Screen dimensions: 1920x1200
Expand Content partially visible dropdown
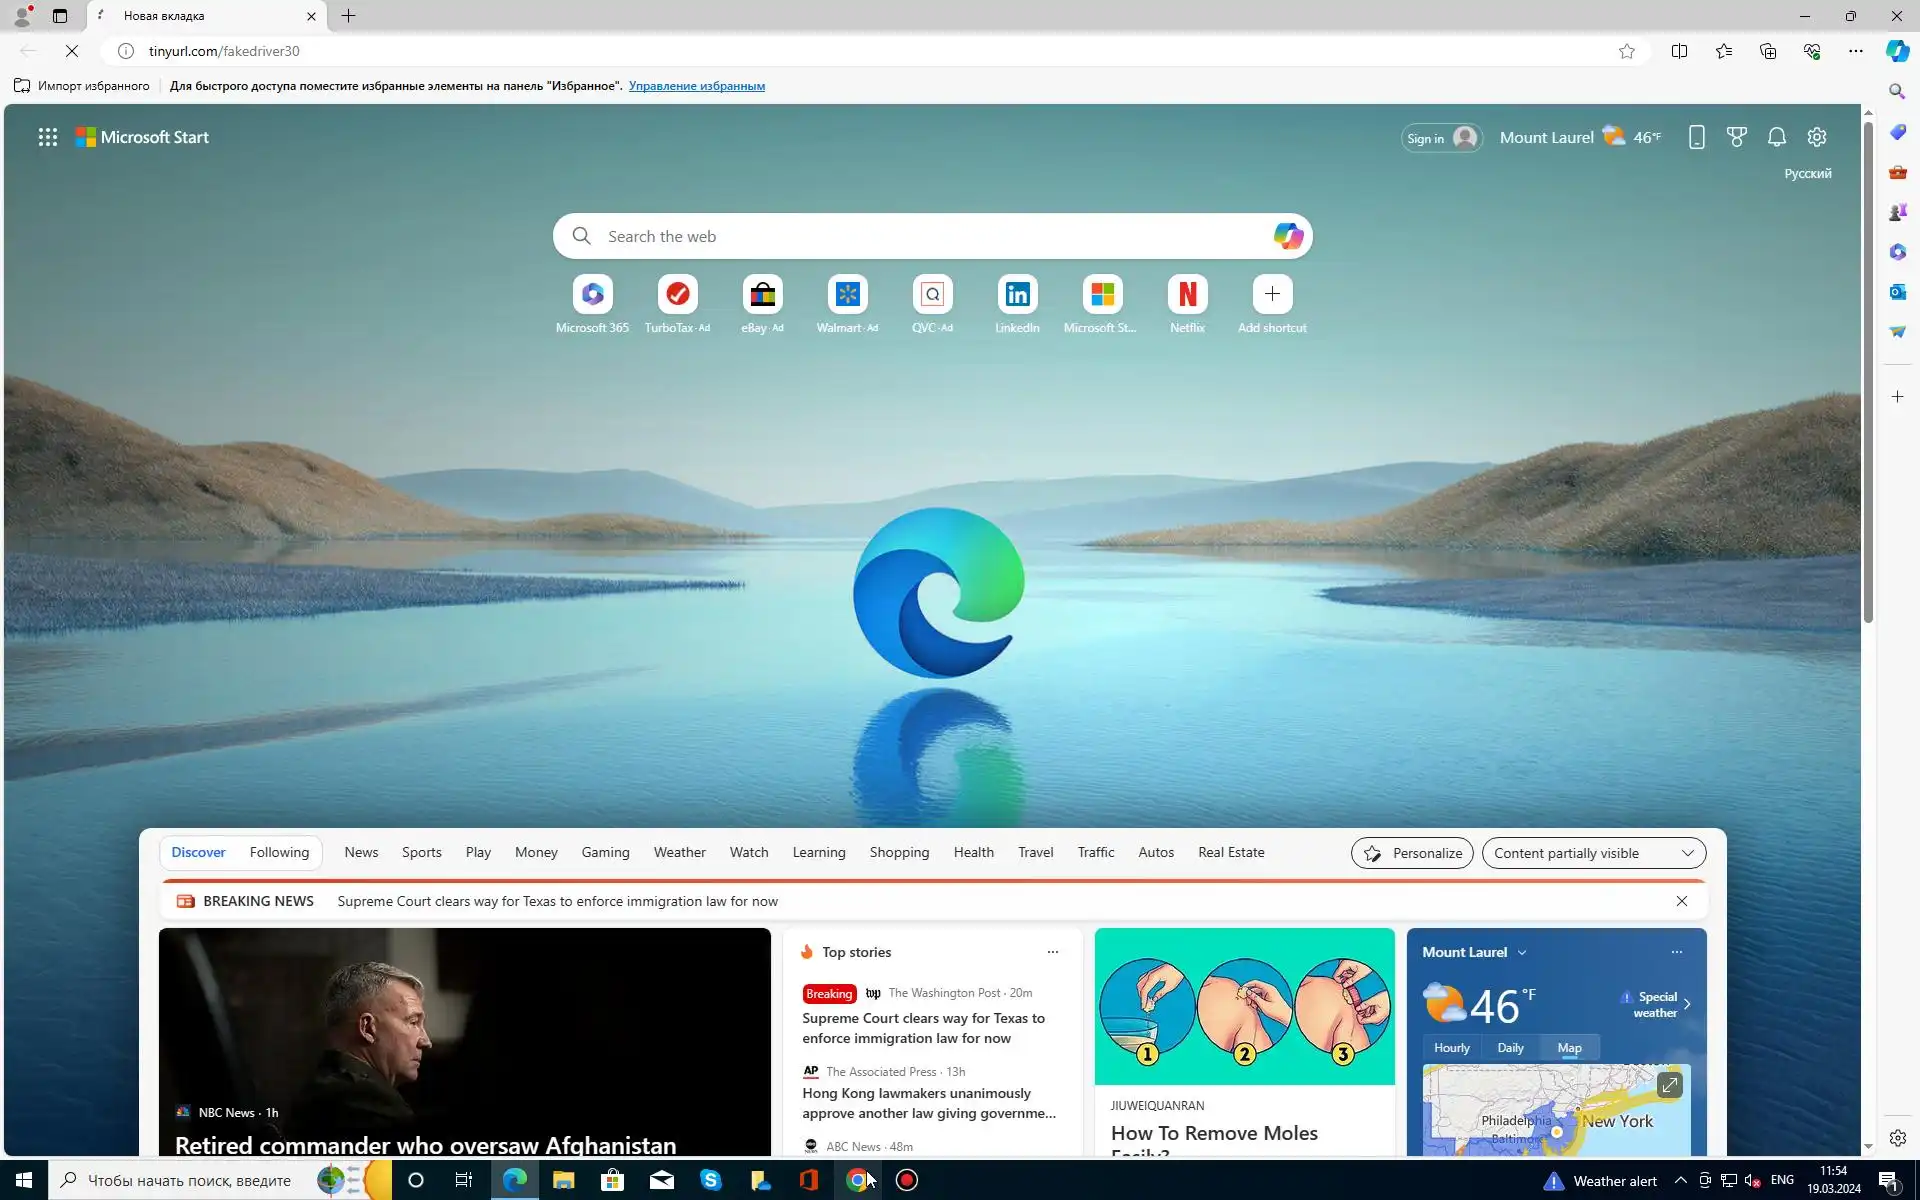pos(1593,853)
